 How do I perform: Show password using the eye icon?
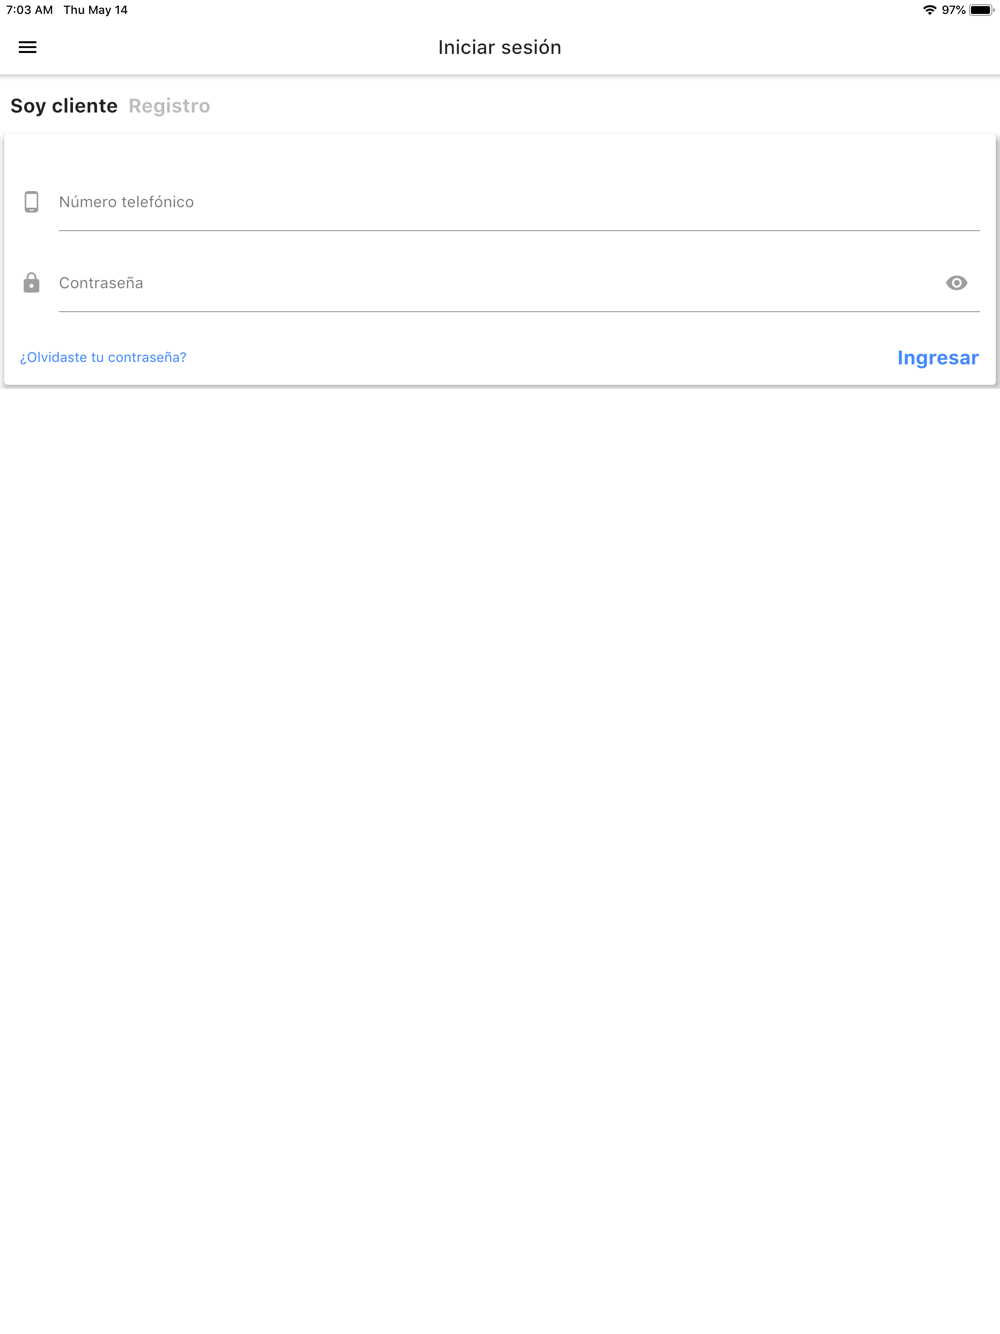(x=957, y=283)
